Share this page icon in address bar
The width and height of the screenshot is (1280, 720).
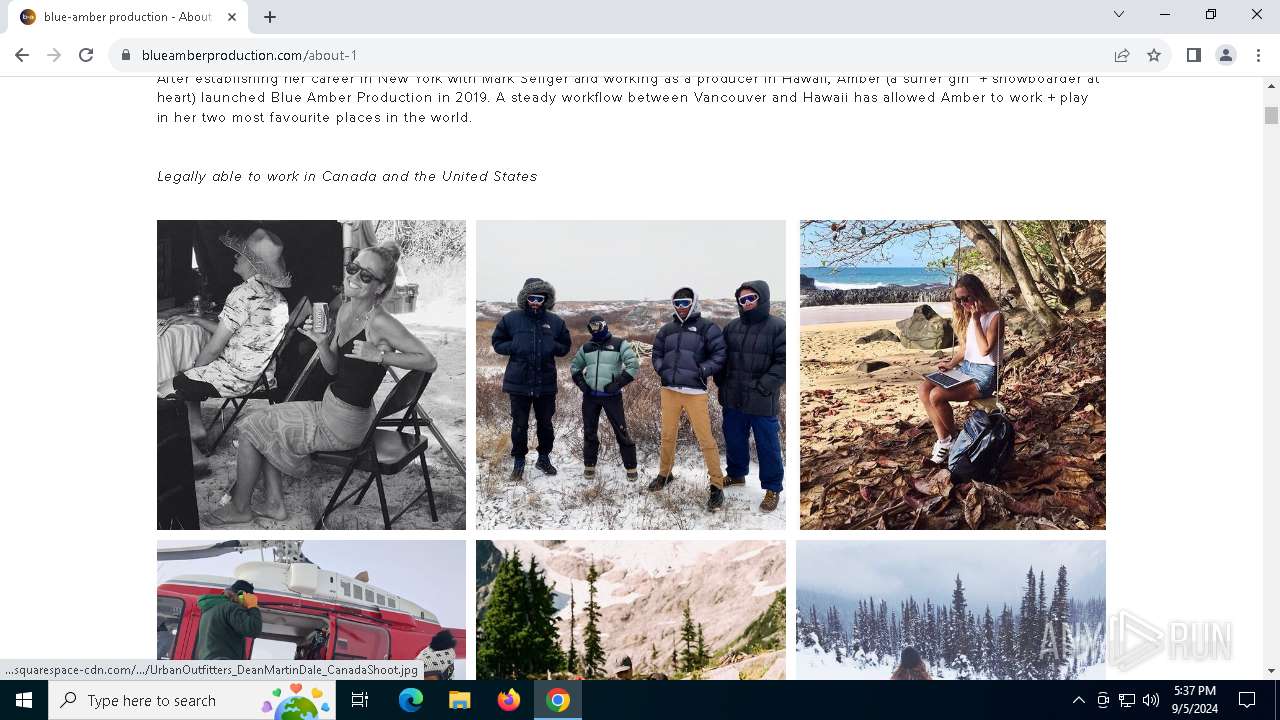point(1122,55)
